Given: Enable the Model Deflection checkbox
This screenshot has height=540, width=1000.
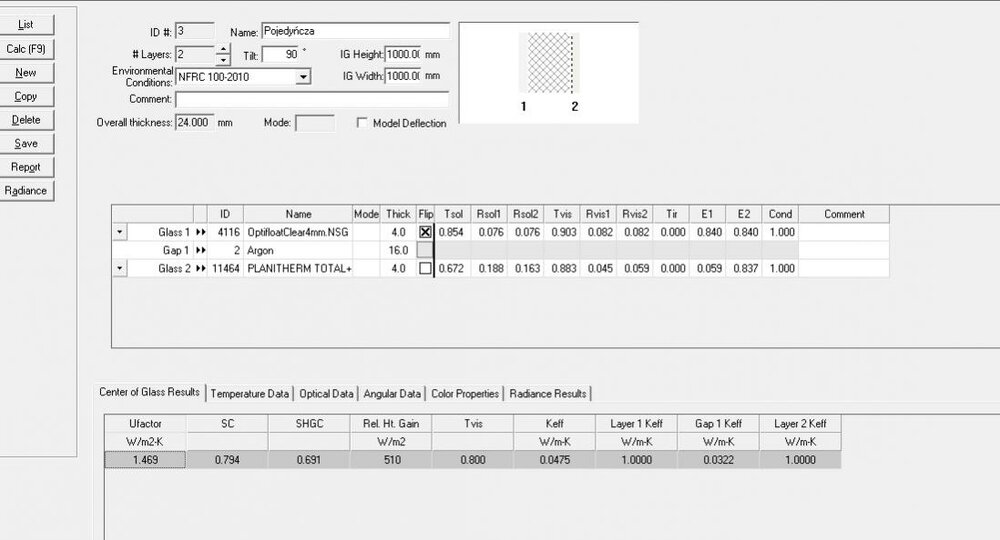Looking at the screenshot, I should click(362, 123).
